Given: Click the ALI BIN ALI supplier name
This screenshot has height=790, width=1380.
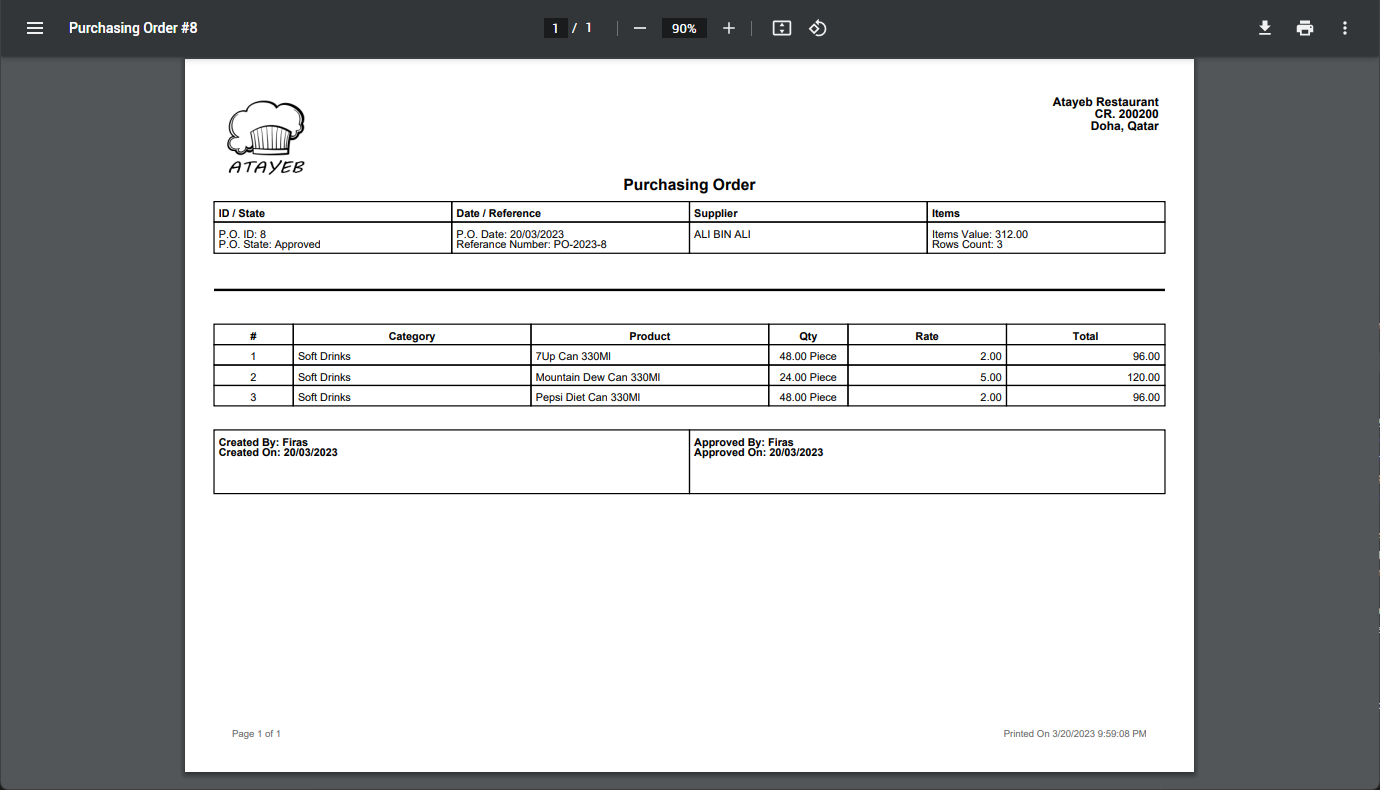Looking at the screenshot, I should pos(722,234).
